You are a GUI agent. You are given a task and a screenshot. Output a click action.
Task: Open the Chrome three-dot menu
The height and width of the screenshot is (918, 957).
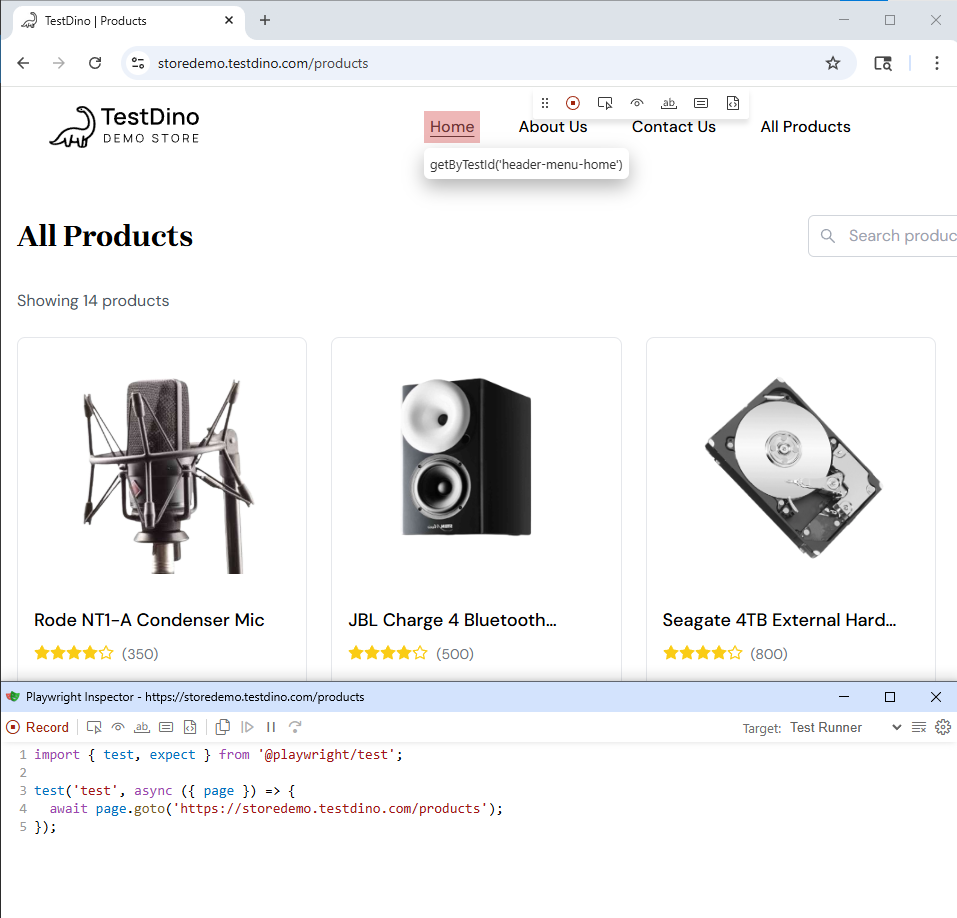click(x=936, y=63)
